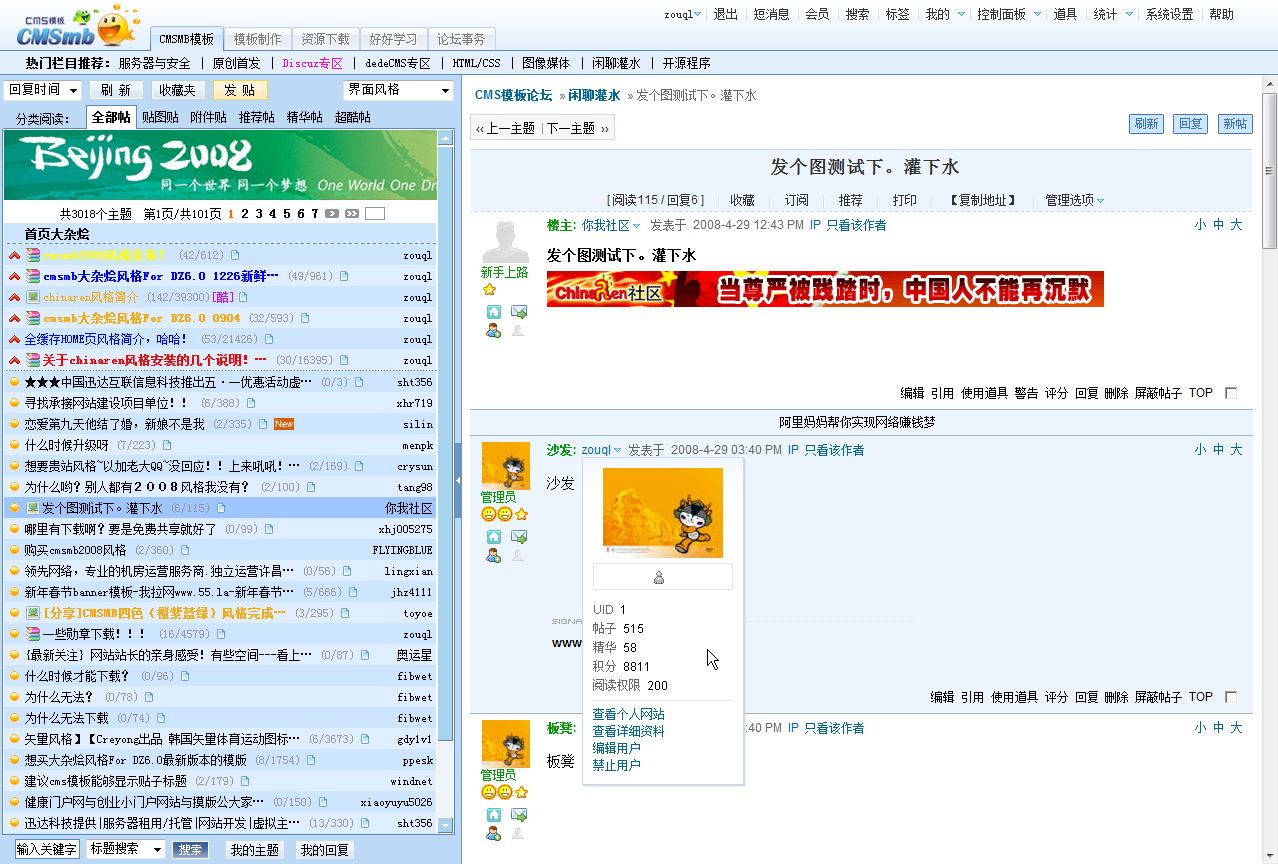The width and height of the screenshot is (1278, 864).
Task: Click add friend icon under 新手上路 user
Action: point(494,330)
